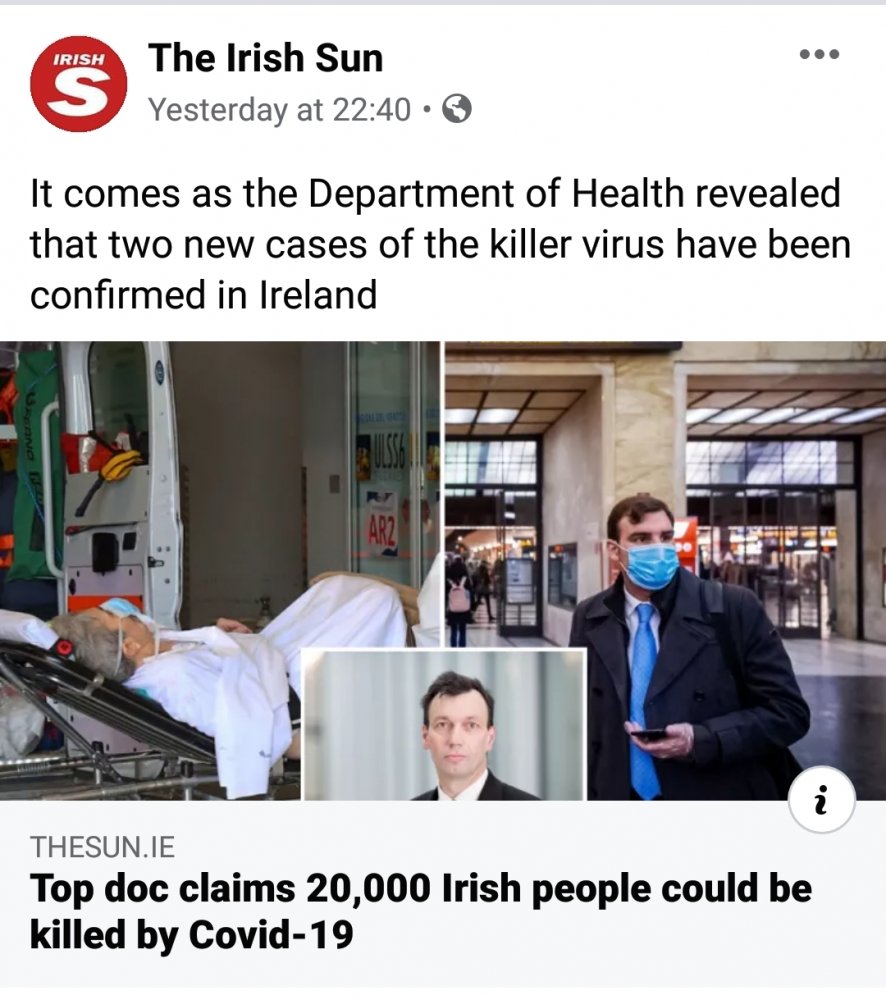Click the globe public audience icon

[x=457, y=109]
